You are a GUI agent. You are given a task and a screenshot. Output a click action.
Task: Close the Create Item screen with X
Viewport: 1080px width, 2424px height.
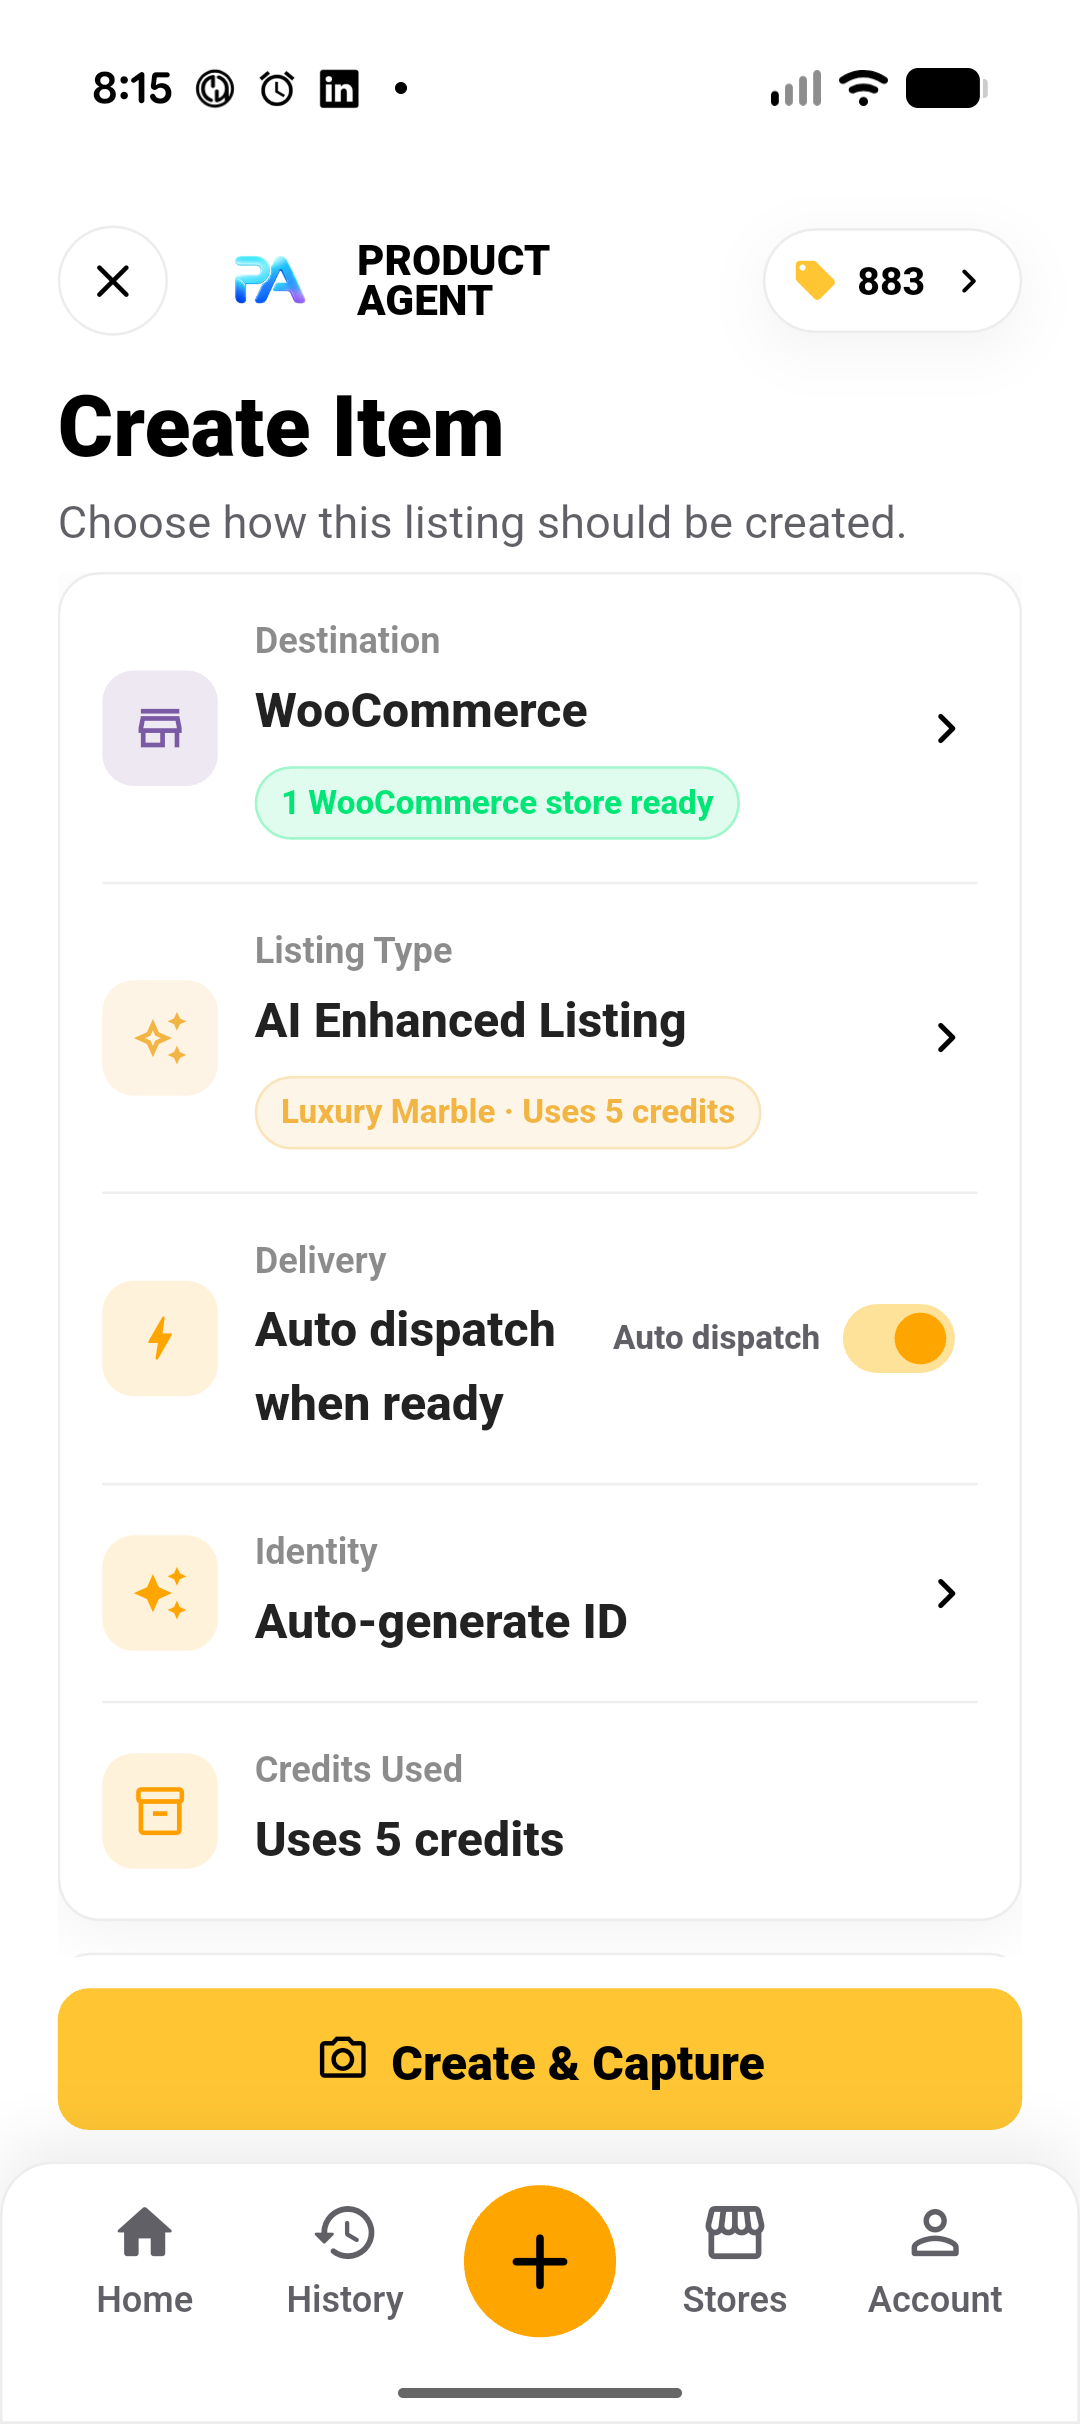(x=113, y=281)
